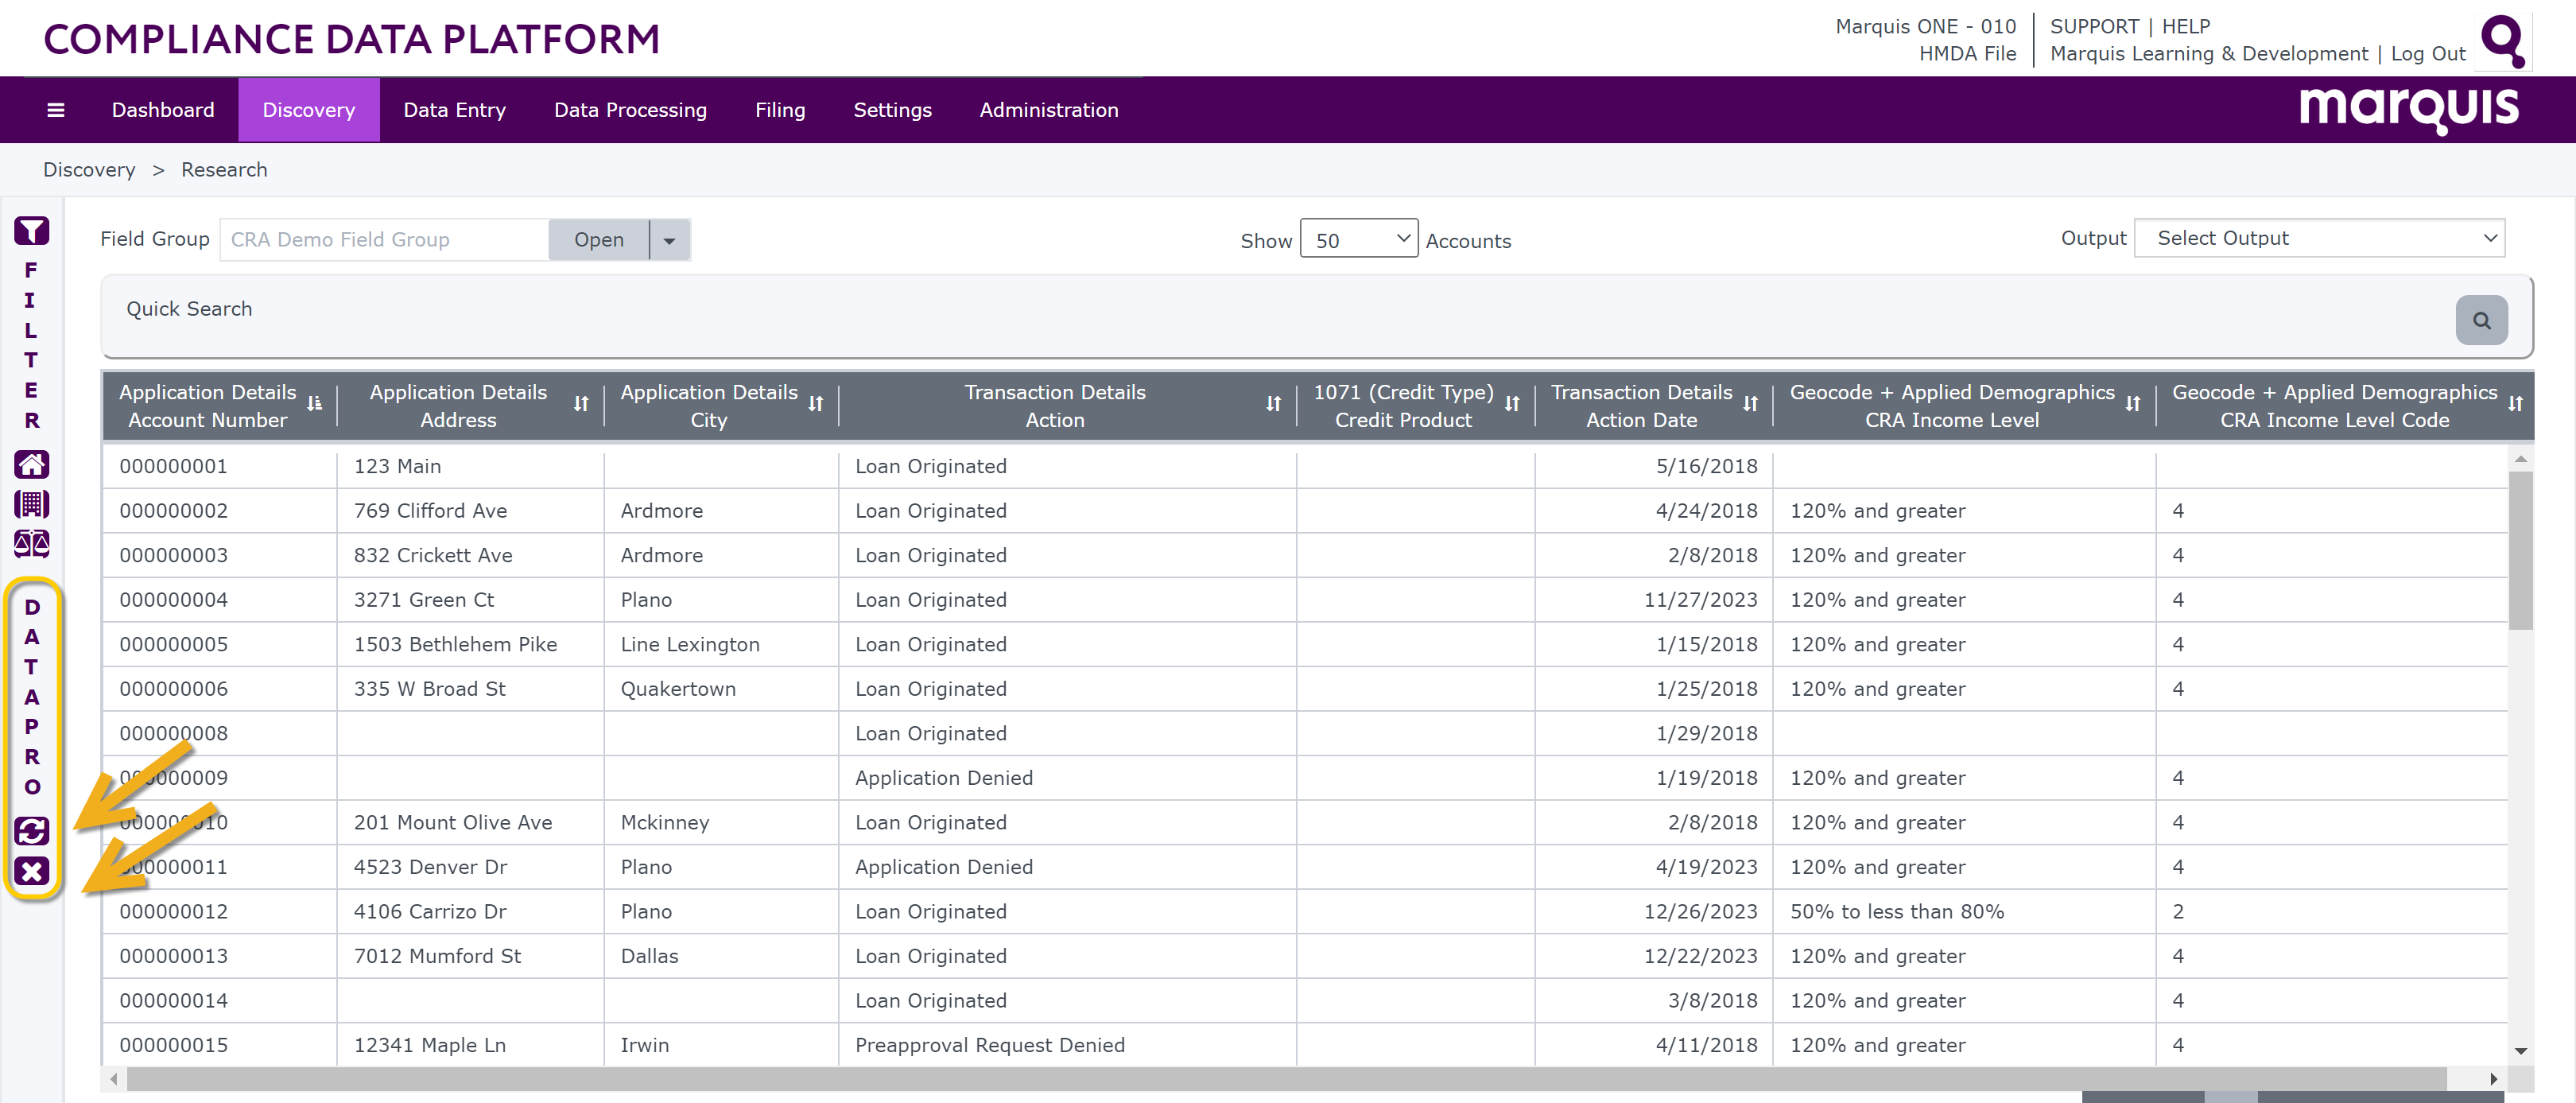Sort by CRA Income Level Code column
This screenshot has height=1103, width=2576.
pos(2515,404)
